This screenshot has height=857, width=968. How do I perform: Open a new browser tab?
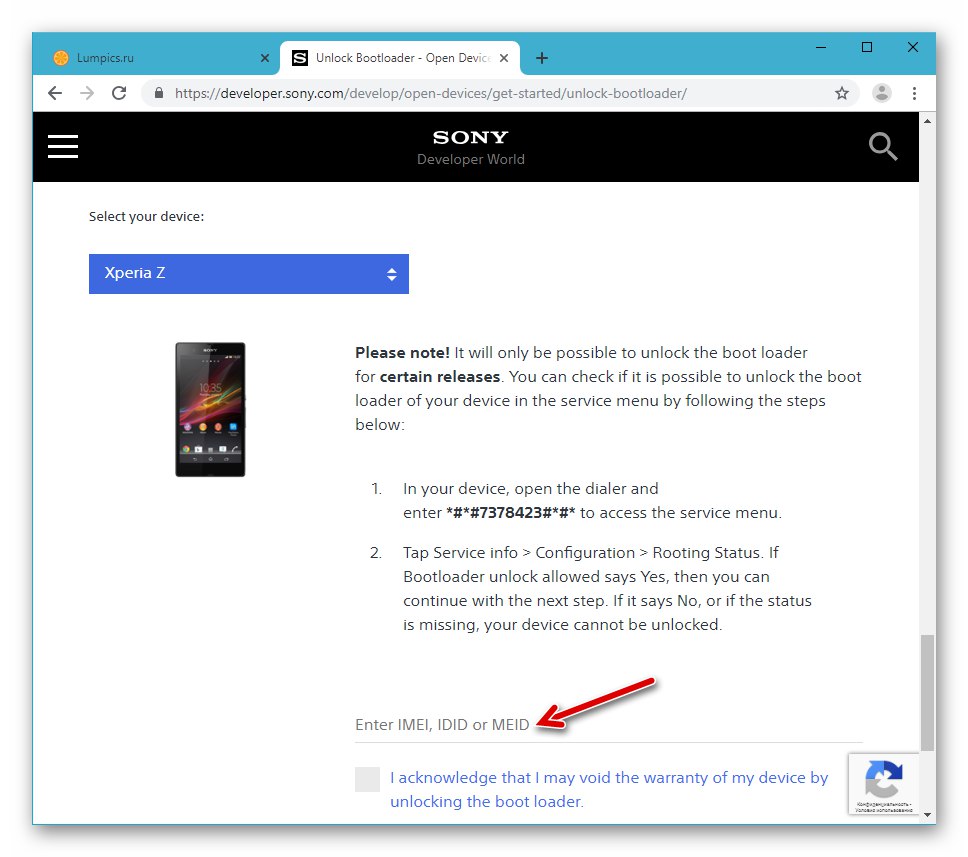pyautogui.click(x=541, y=58)
